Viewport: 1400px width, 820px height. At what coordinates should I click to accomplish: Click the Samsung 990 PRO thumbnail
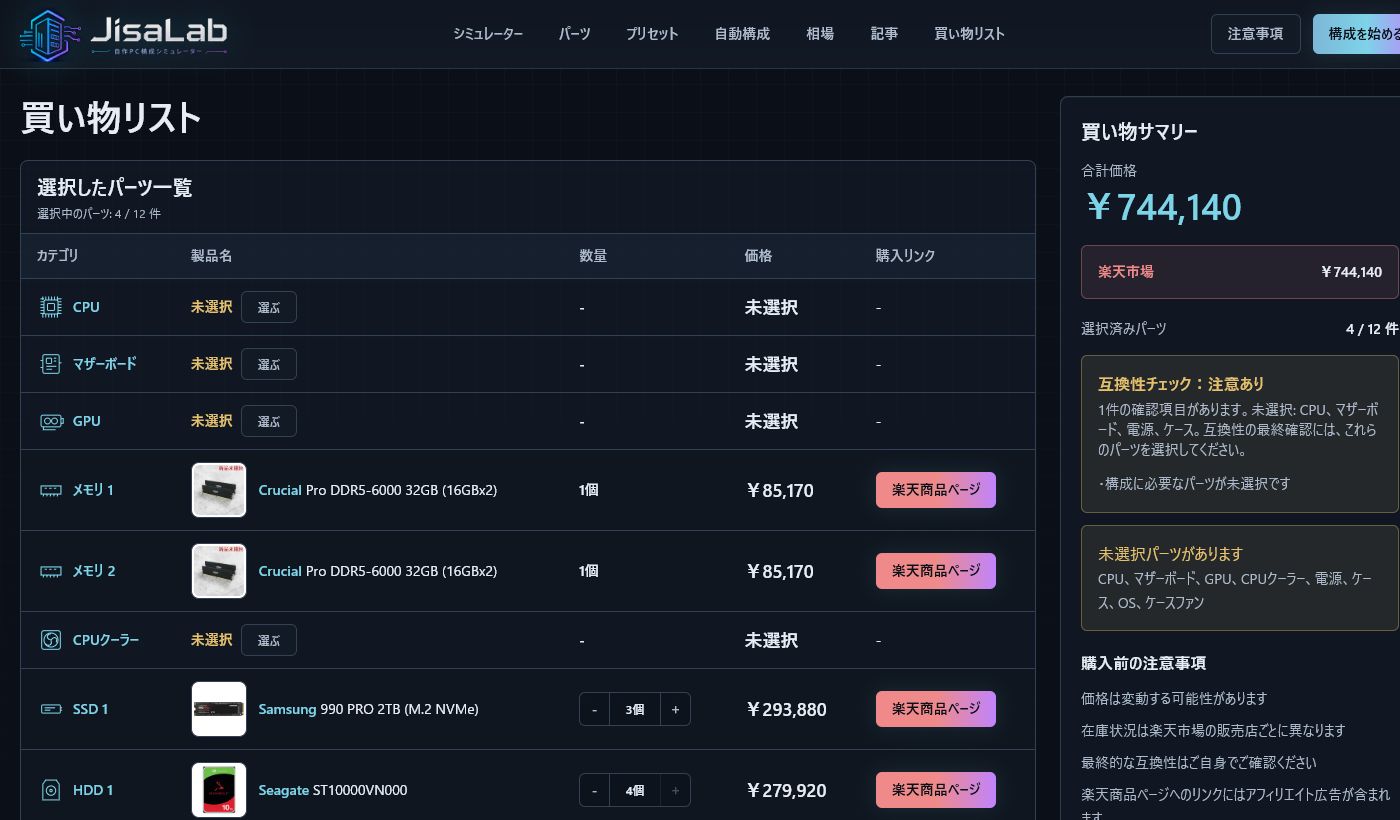219,709
